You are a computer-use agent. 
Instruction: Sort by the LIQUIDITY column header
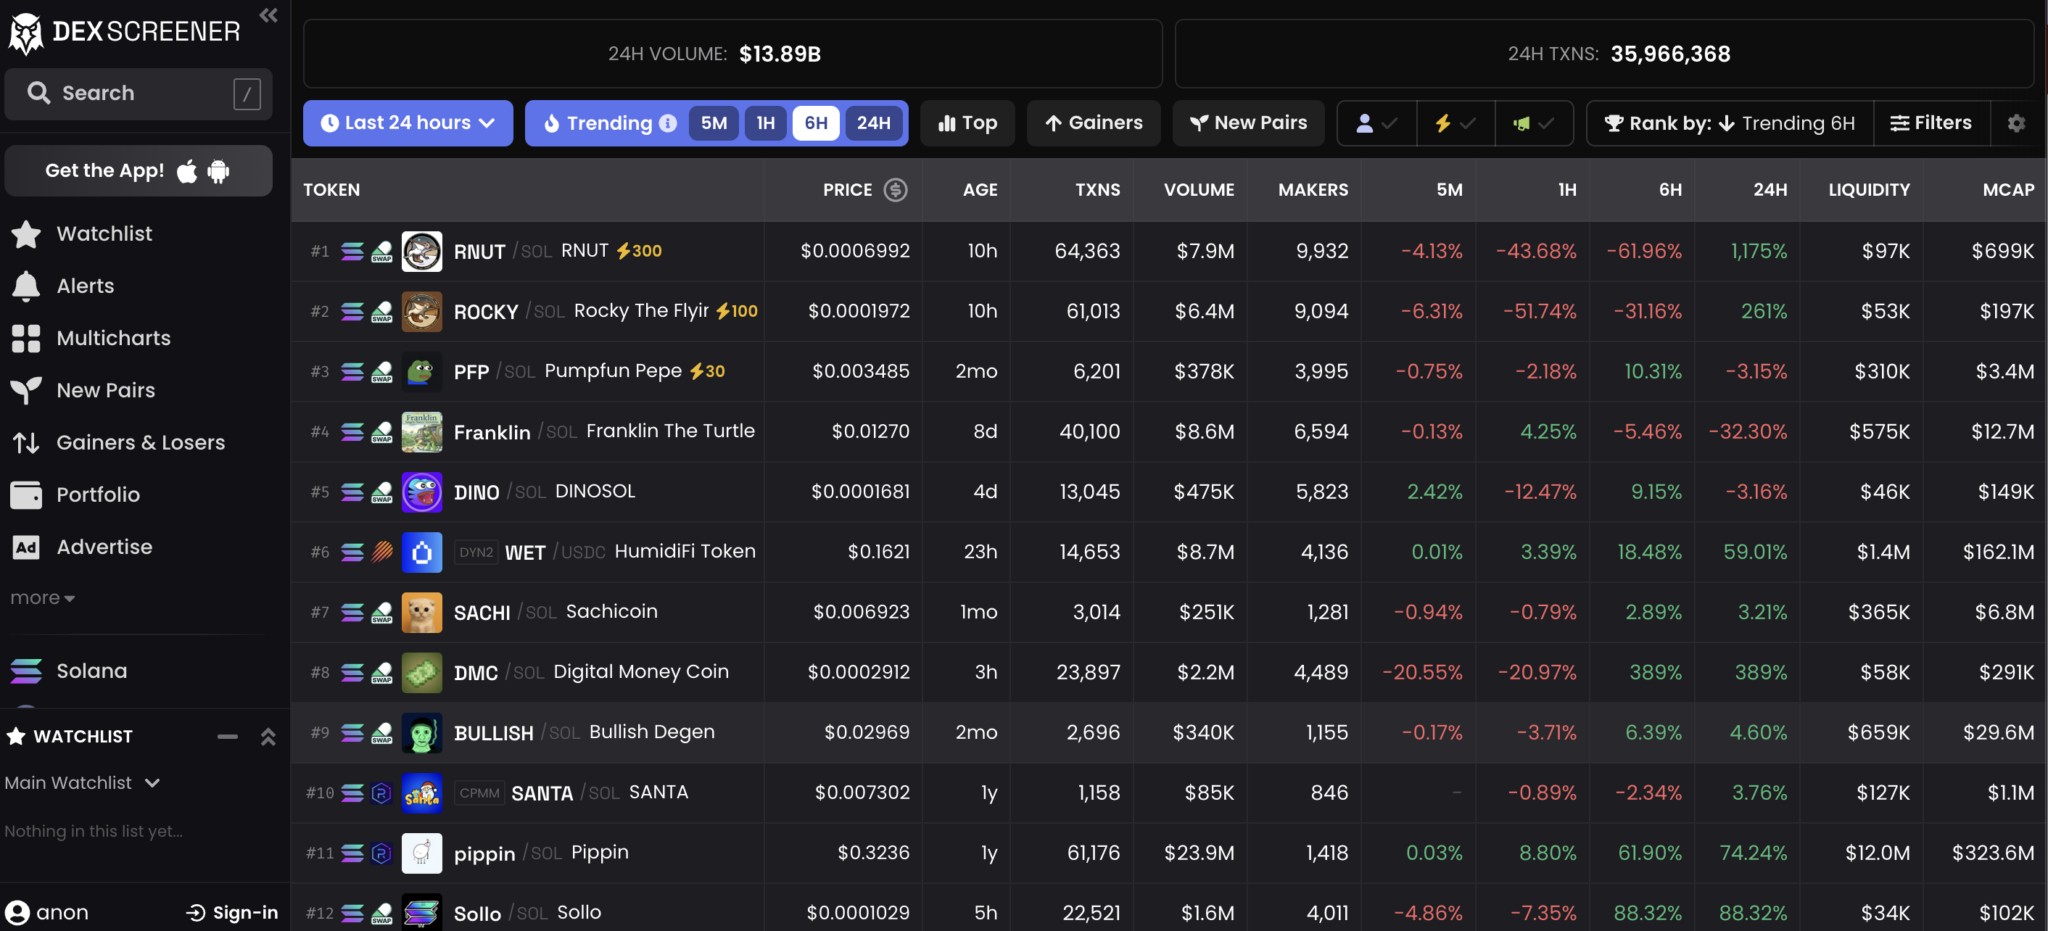(x=1869, y=190)
